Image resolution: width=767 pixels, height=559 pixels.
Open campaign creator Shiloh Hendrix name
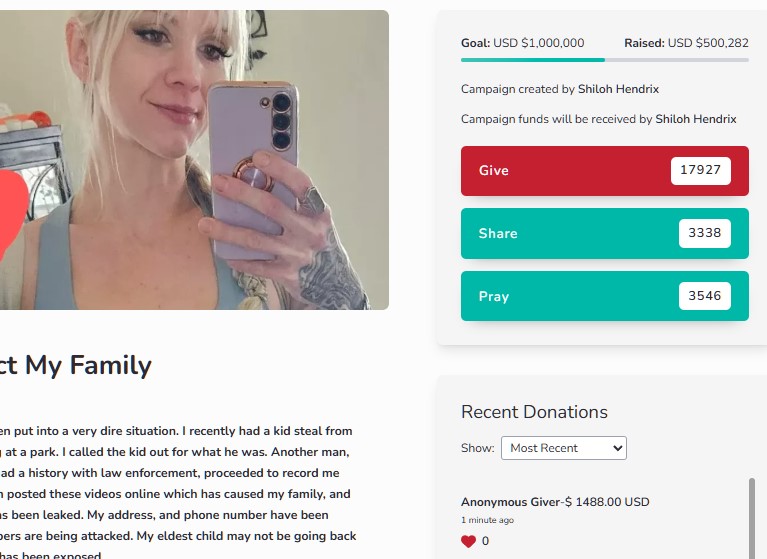coord(618,89)
